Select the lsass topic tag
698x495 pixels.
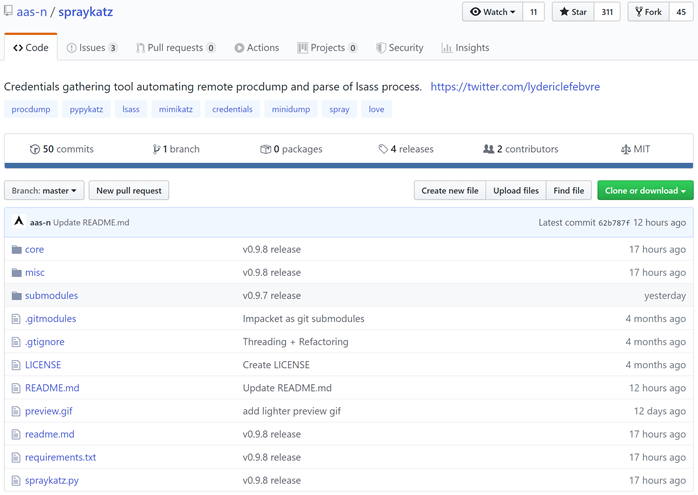131,109
